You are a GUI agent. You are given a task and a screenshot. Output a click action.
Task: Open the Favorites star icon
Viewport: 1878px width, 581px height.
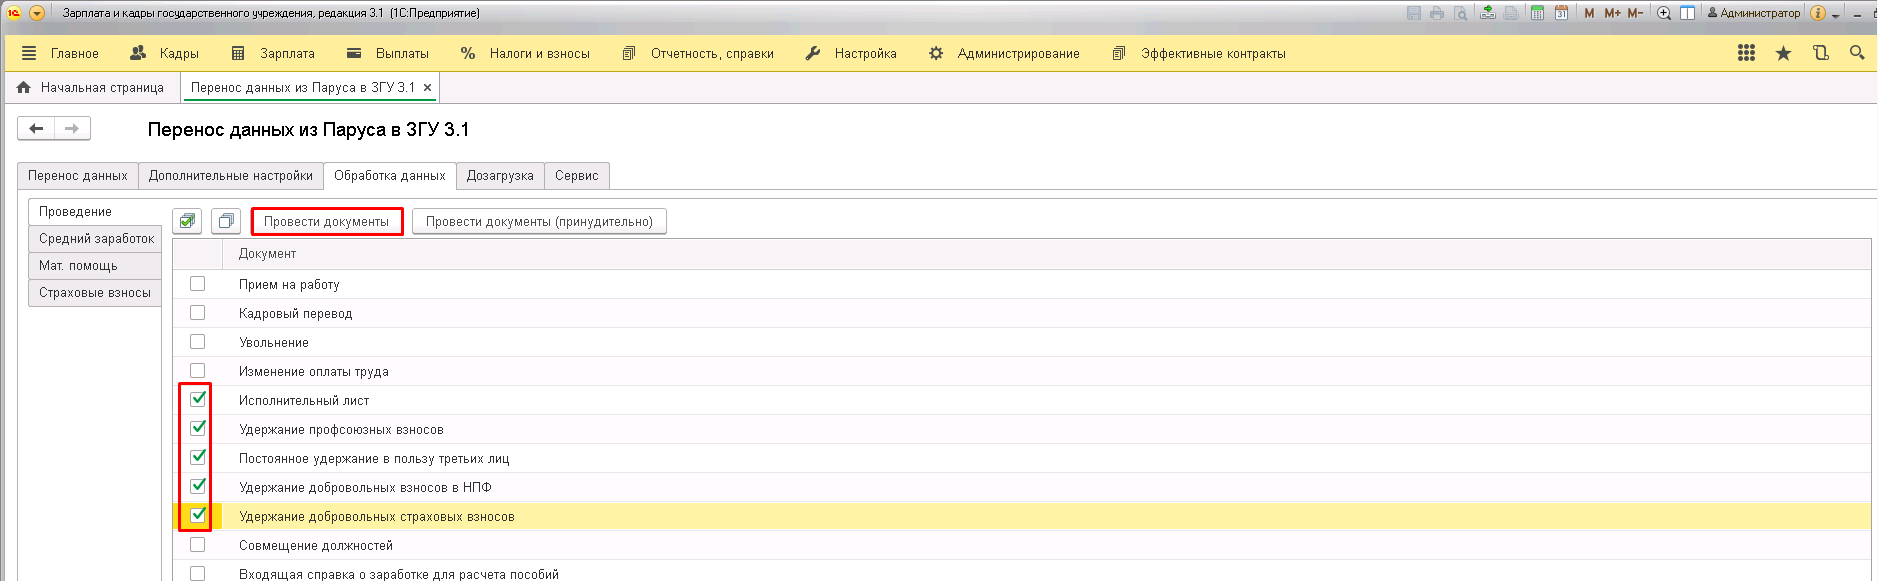[x=1783, y=53]
